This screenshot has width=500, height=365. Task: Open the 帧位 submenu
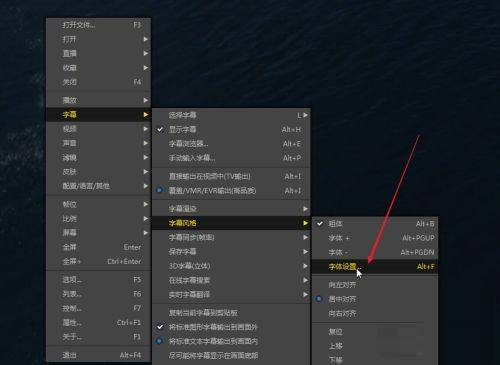[98, 204]
